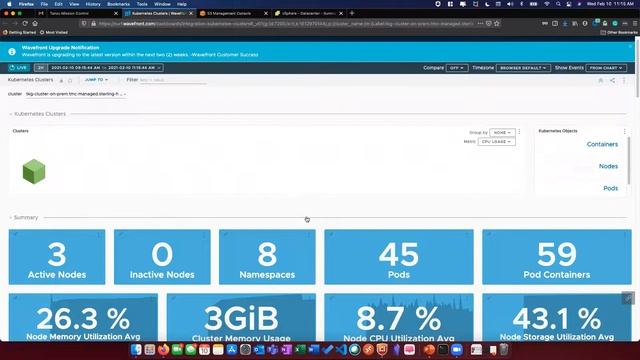Screen dimensions: 640x360
Task: Open the cluster variable selector dropdown
Action: pos(76,94)
